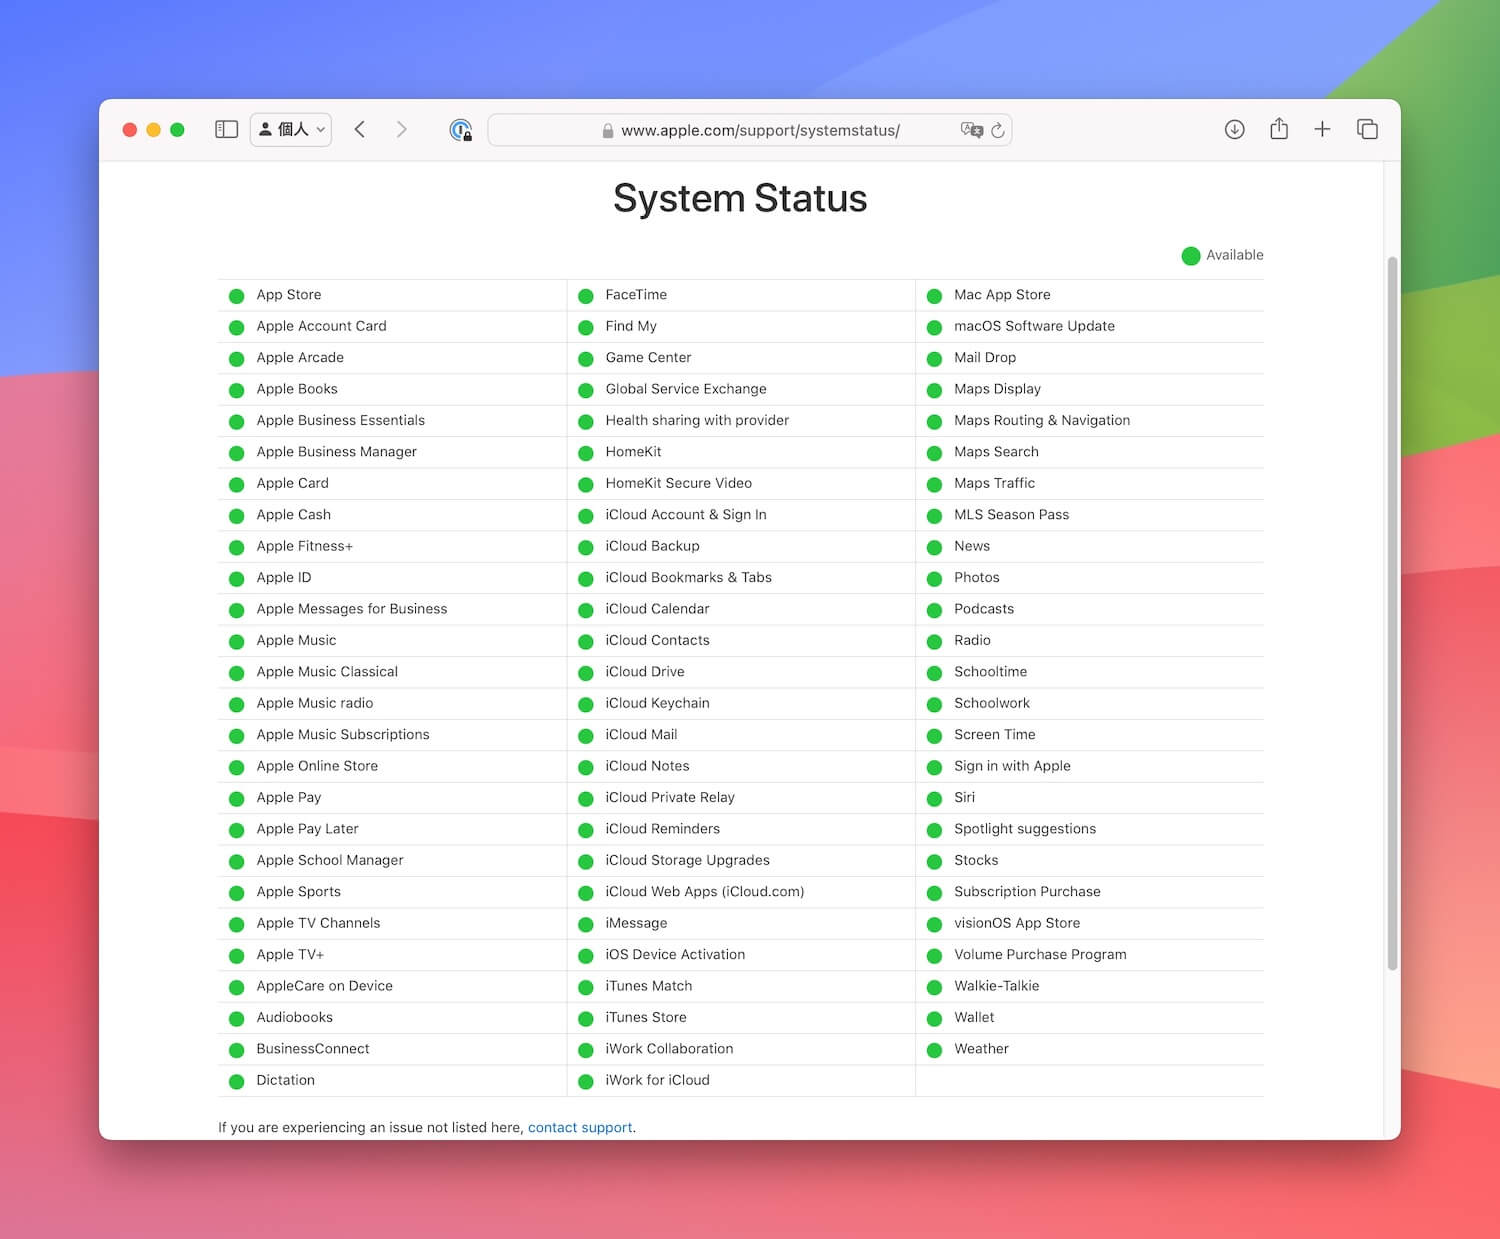Select the Apple Card entry
This screenshot has width=1500, height=1239.
(x=292, y=483)
